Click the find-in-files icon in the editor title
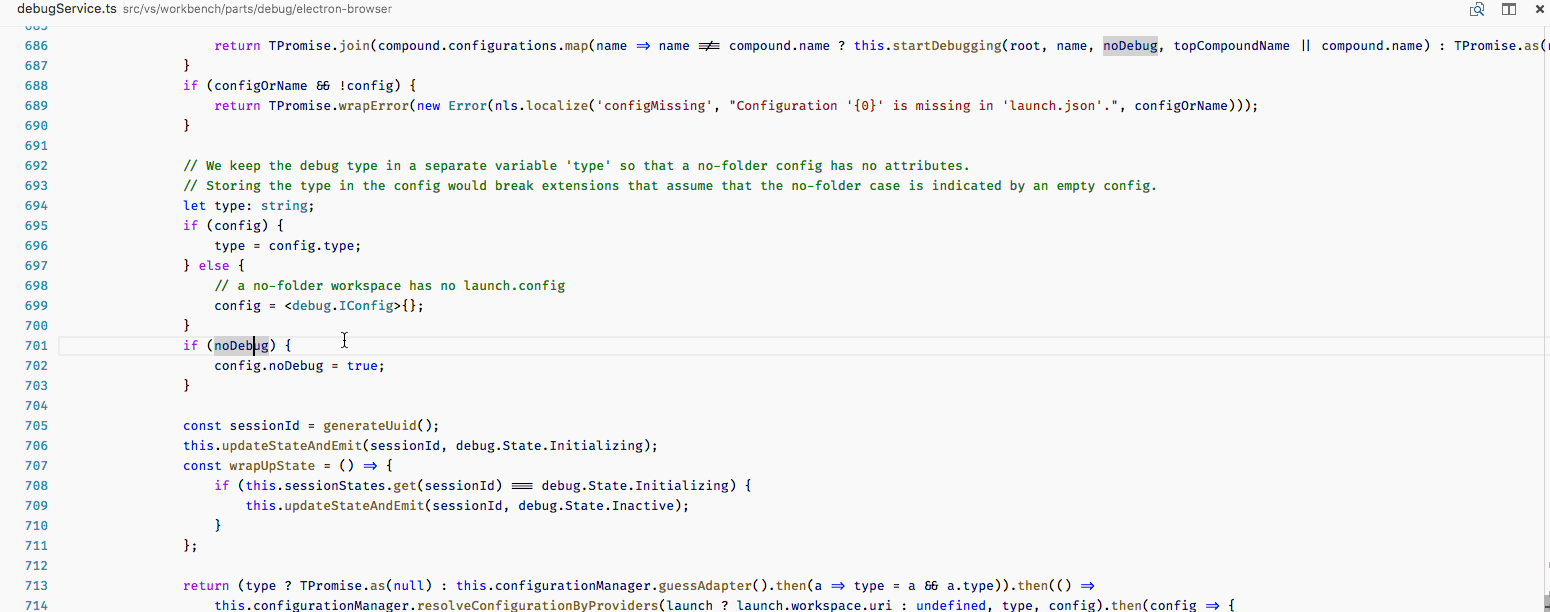This screenshot has width=1550, height=612. 1477,9
